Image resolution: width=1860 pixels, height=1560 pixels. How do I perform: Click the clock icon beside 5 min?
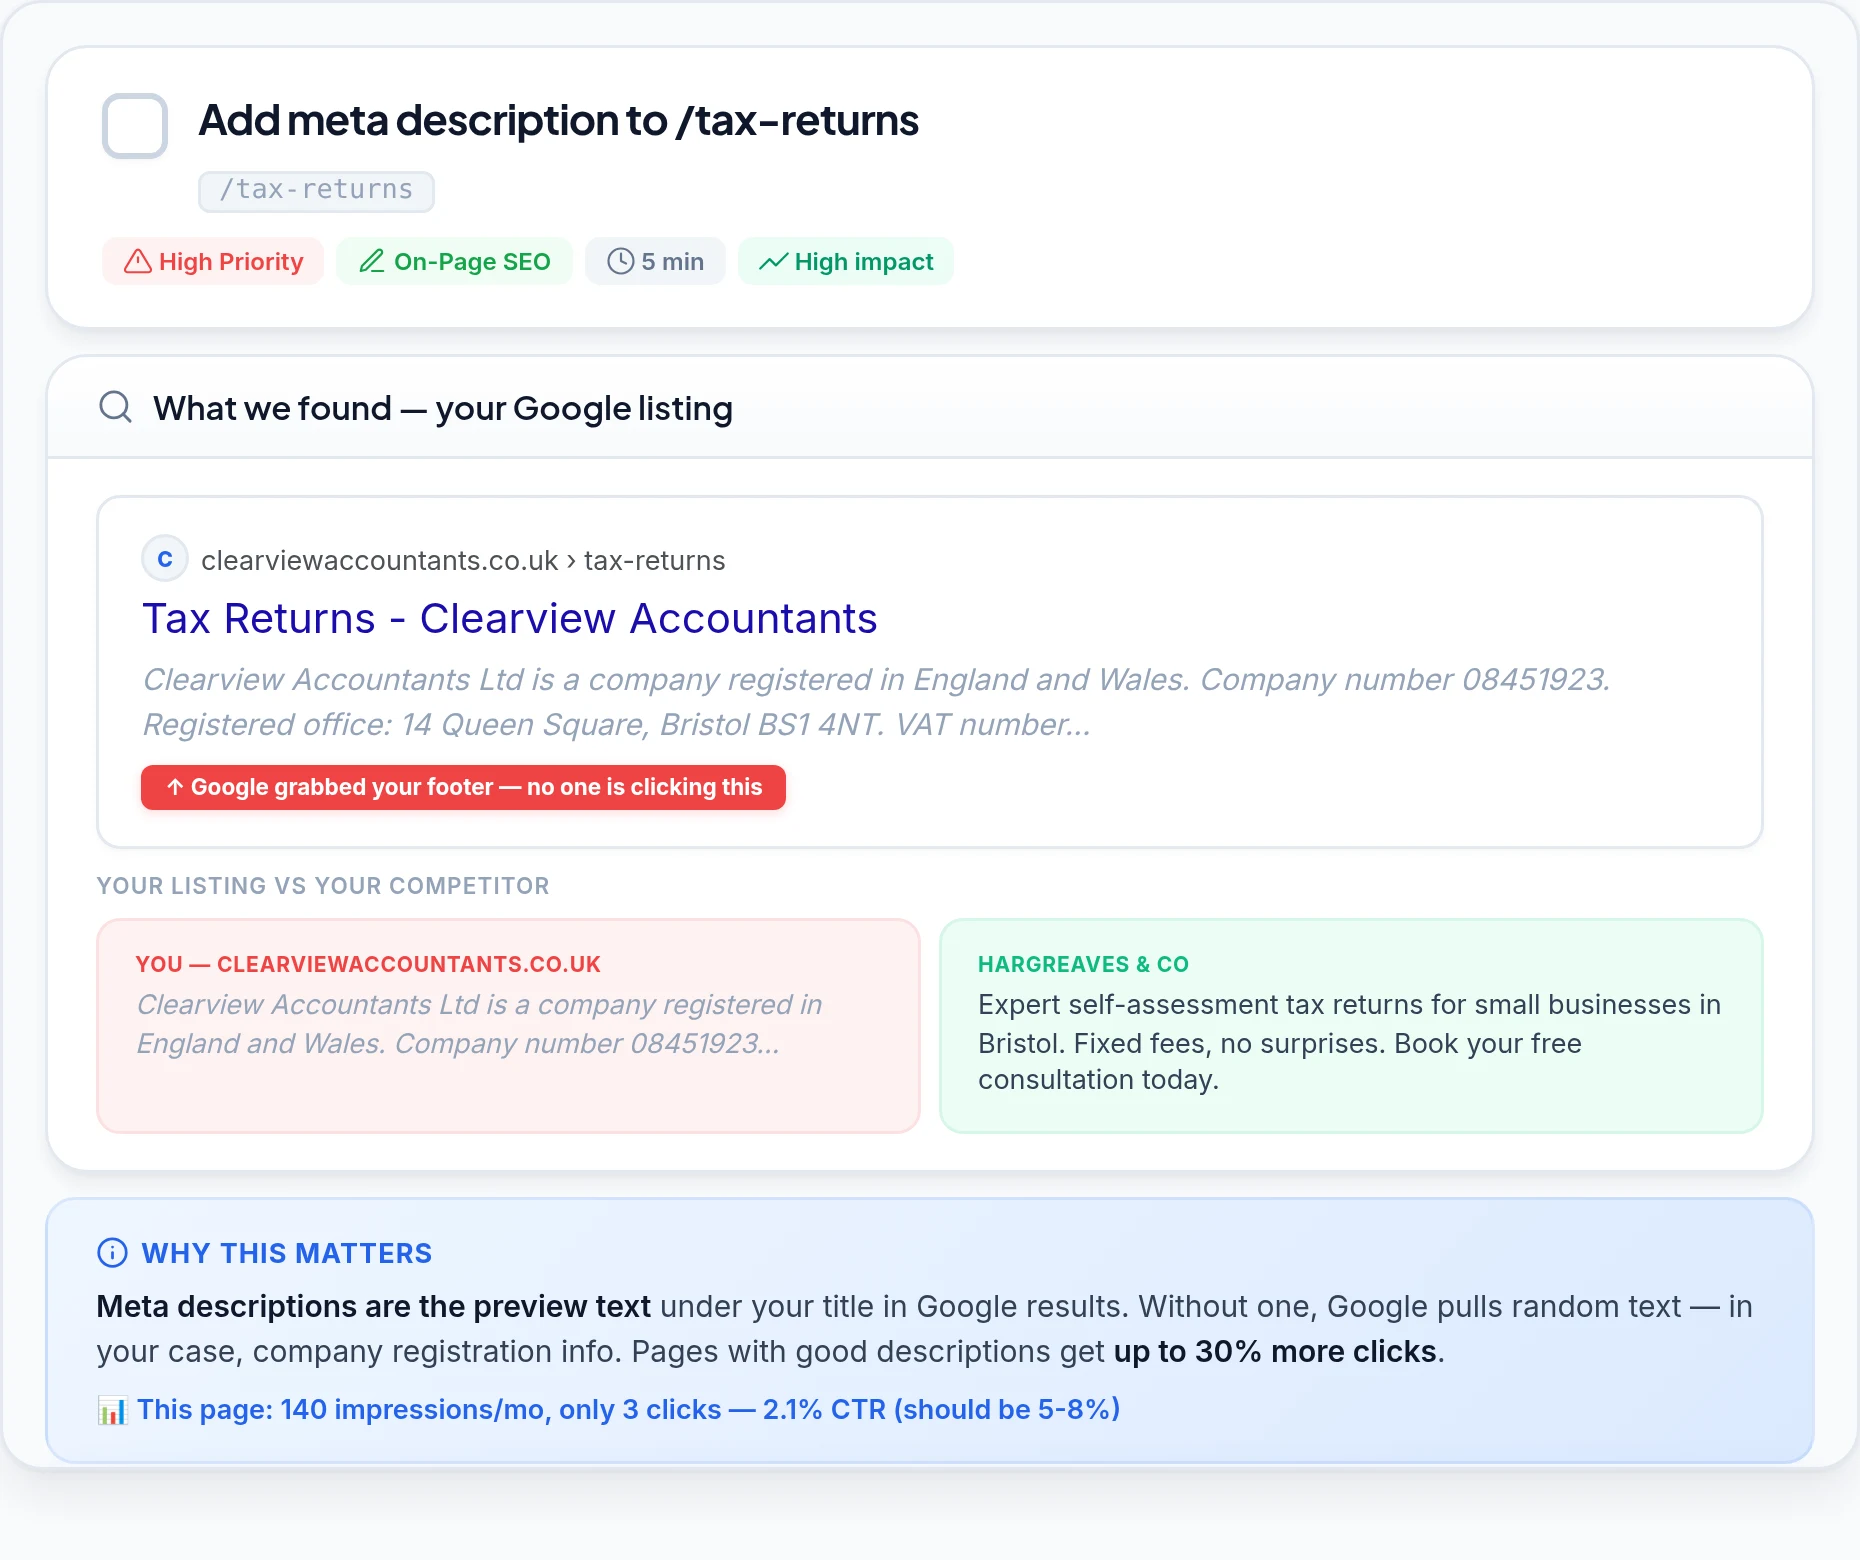621,262
